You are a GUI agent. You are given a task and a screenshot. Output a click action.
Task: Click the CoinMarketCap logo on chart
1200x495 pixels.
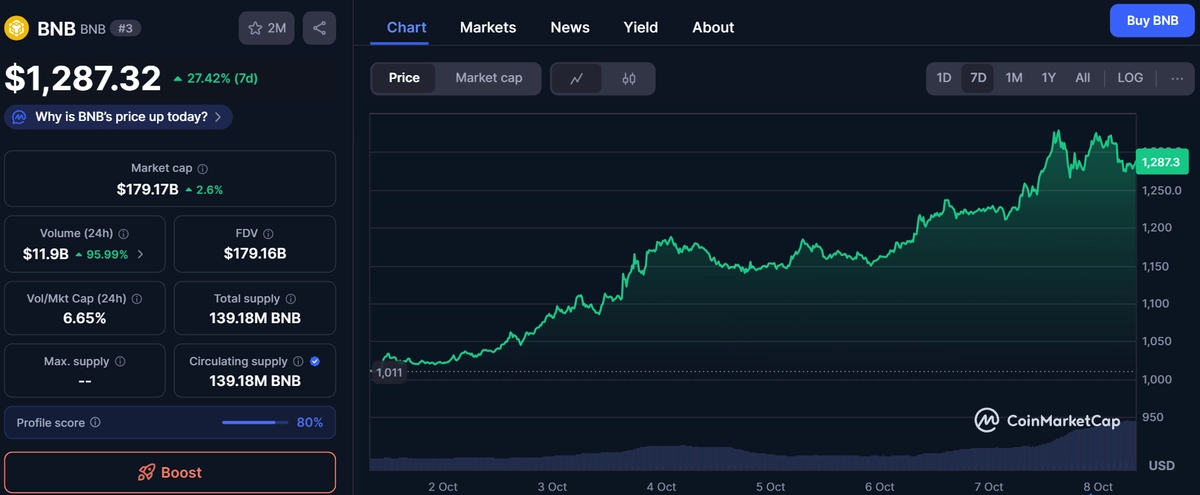pyautogui.click(x=1047, y=421)
